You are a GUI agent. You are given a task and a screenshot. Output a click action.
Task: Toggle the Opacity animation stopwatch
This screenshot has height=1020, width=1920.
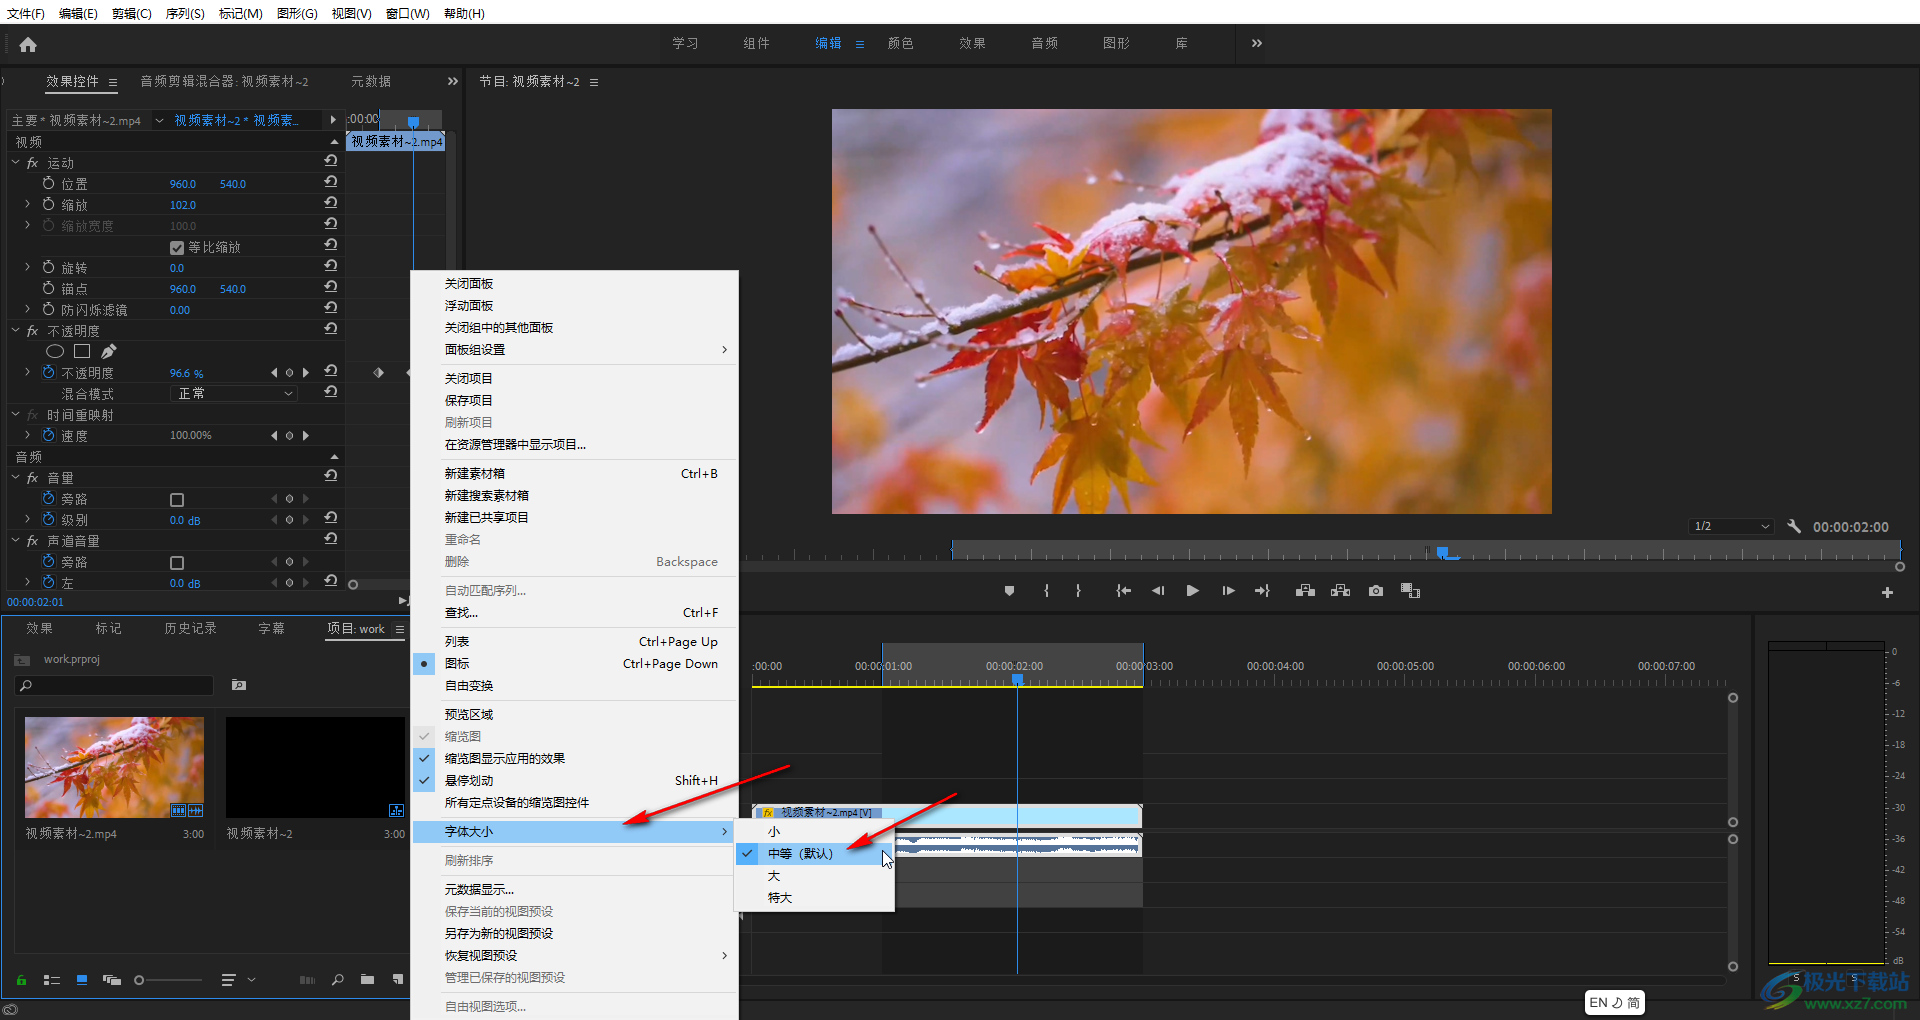click(x=48, y=372)
